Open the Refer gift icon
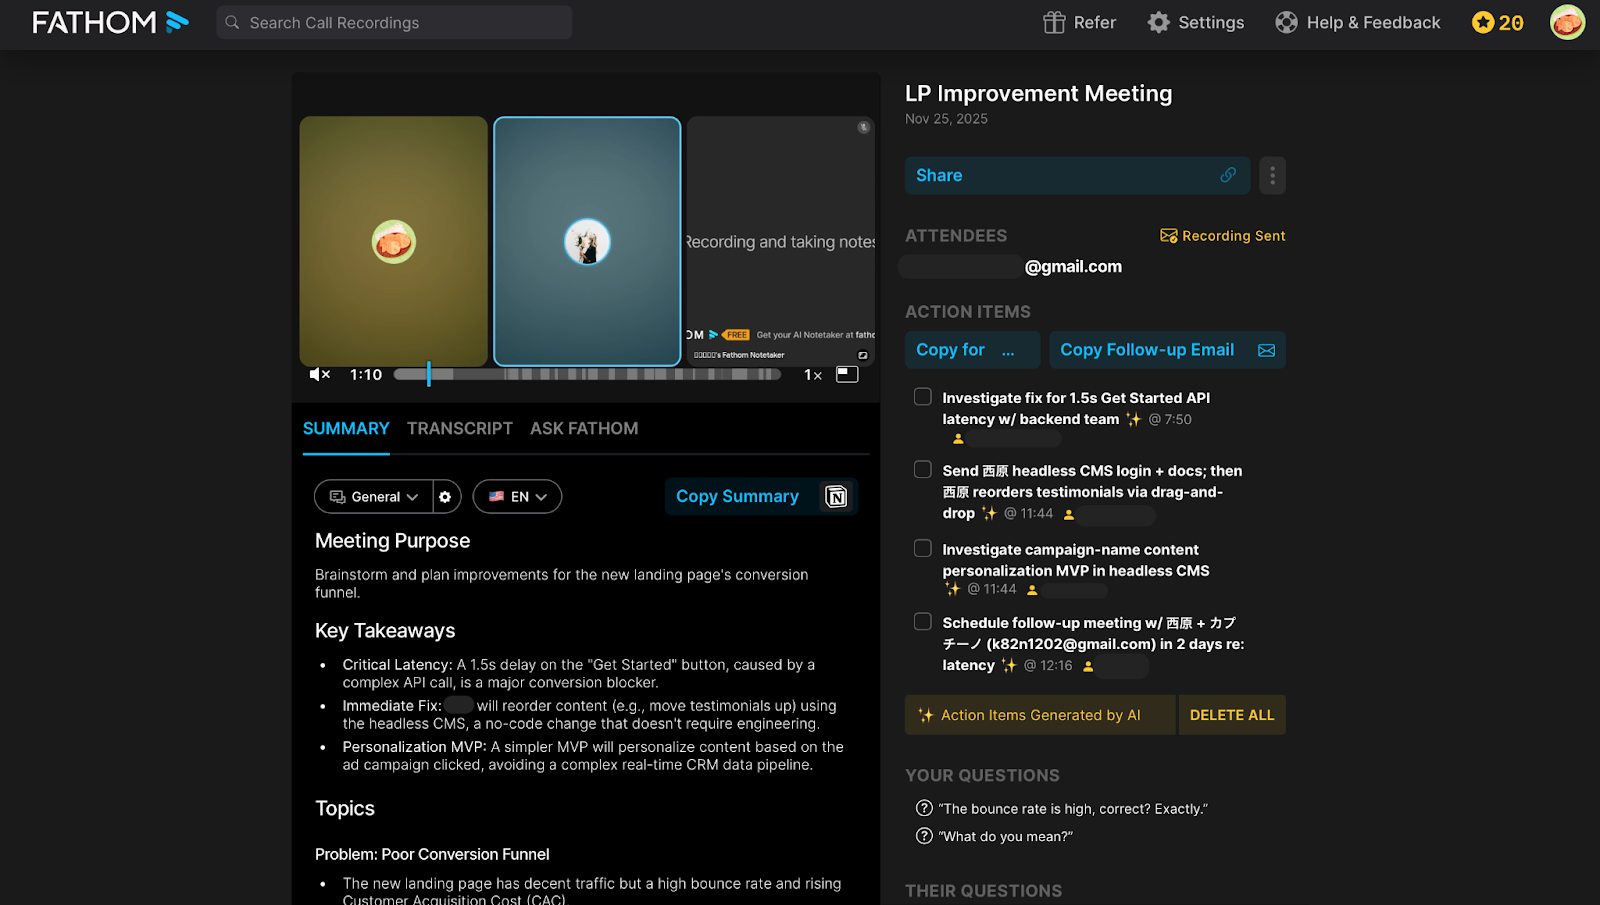Screen dimensions: 1600x905 coord(1054,23)
